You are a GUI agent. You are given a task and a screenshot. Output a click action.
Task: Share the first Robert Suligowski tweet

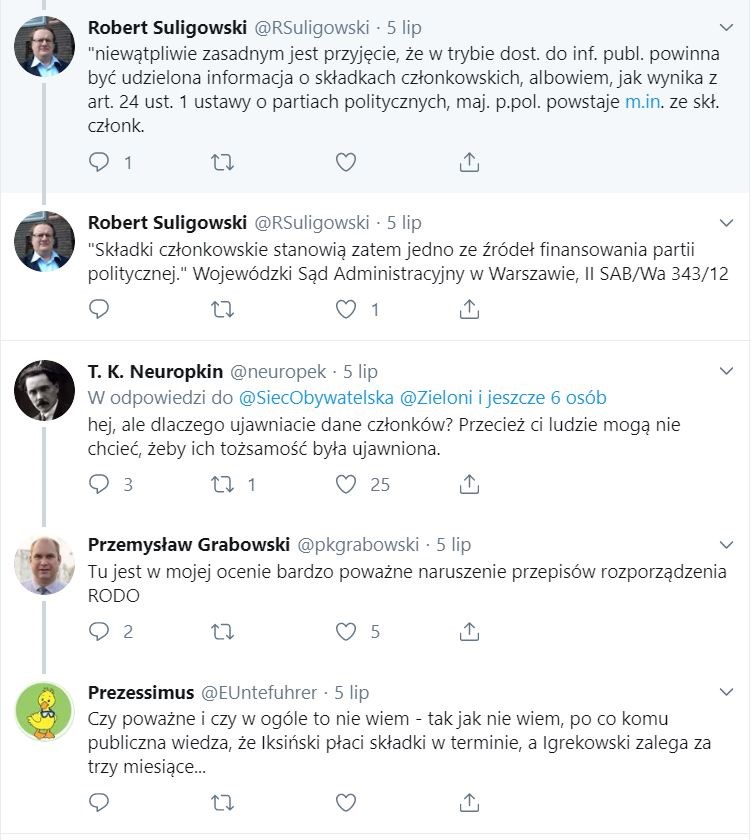(x=468, y=162)
